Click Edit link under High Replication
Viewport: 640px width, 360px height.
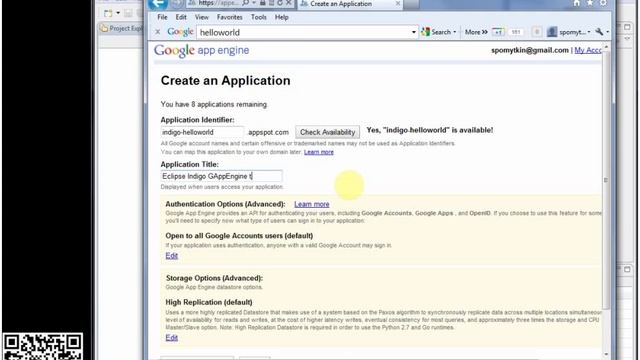tap(171, 338)
